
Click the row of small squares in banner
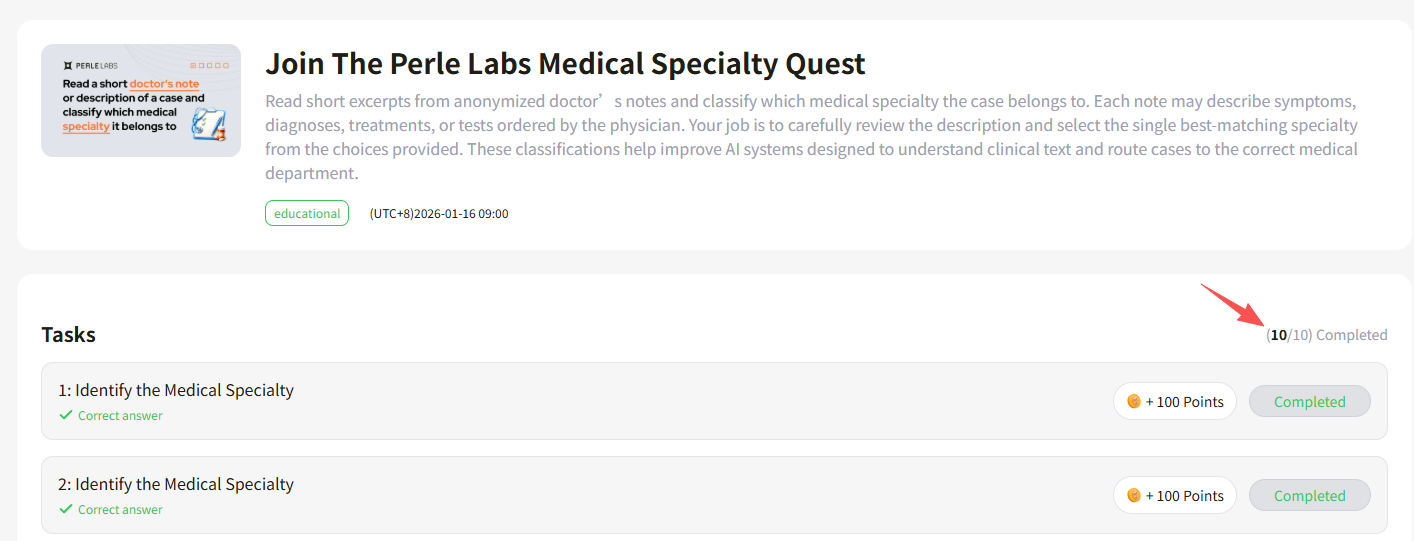pyautogui.click(x=206, y=65)
